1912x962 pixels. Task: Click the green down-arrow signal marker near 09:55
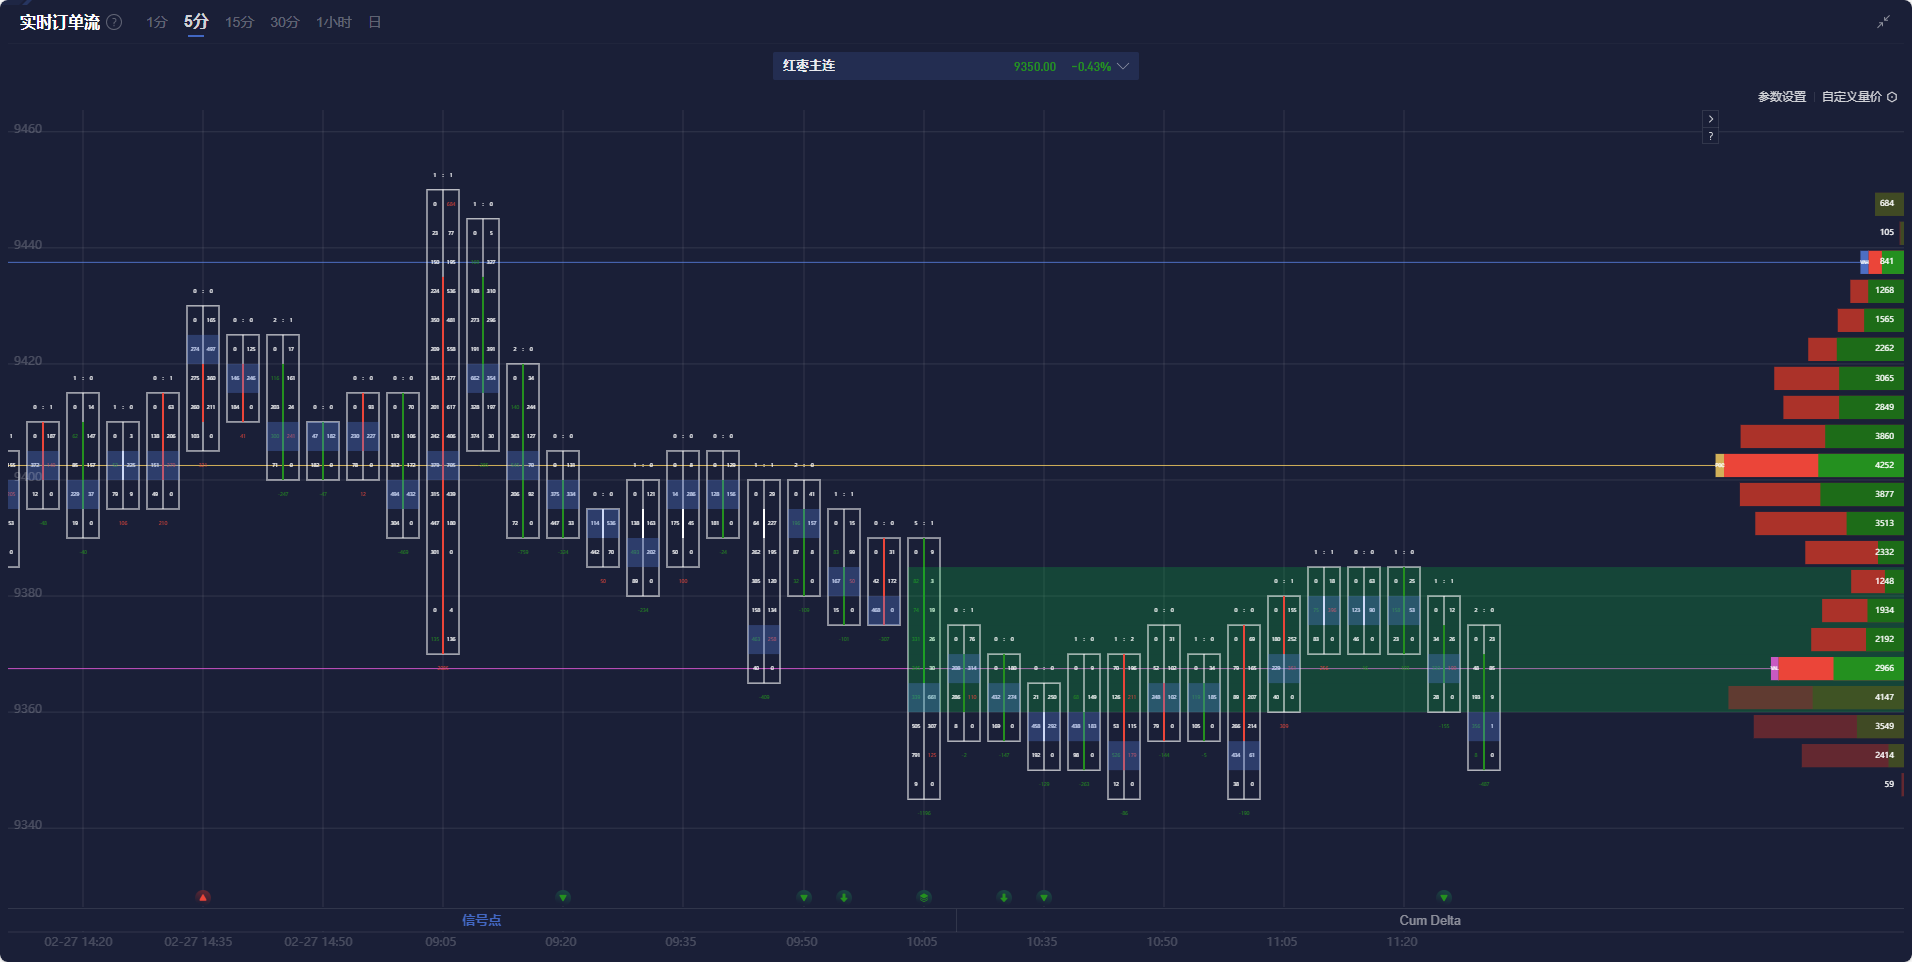844,897
